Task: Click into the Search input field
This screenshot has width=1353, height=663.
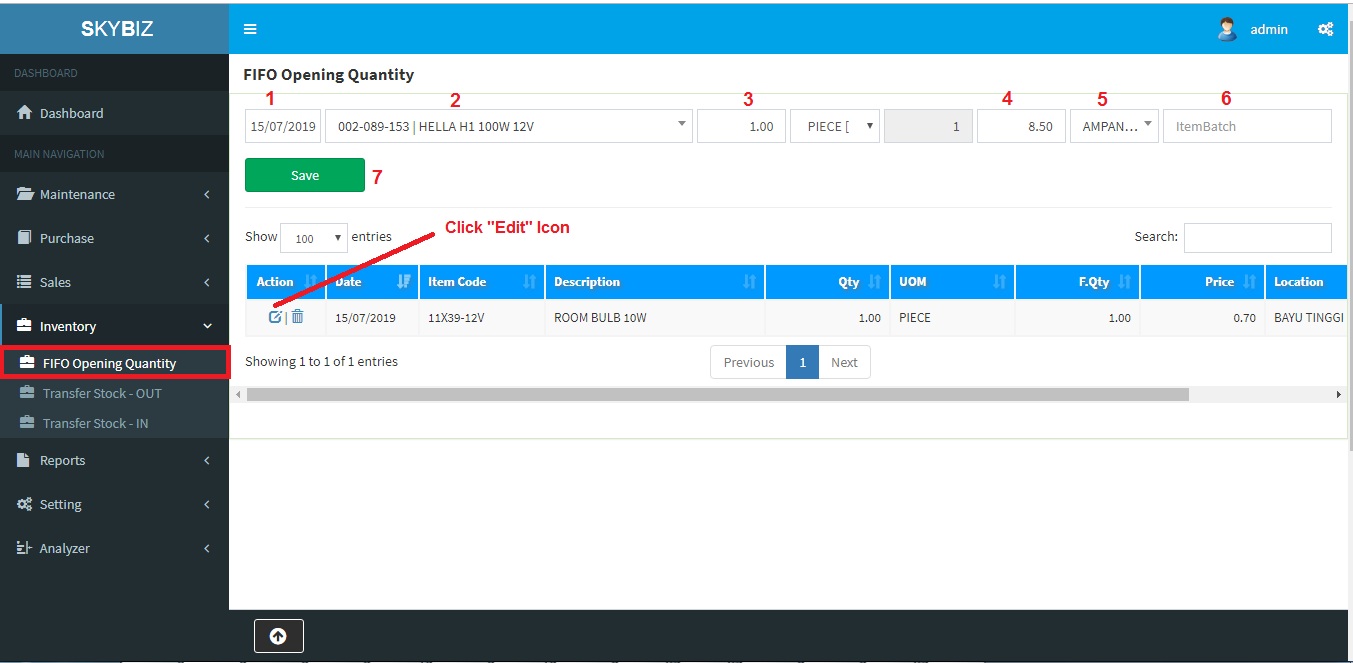Action: pyautogui.click(x=1257, y=238)
